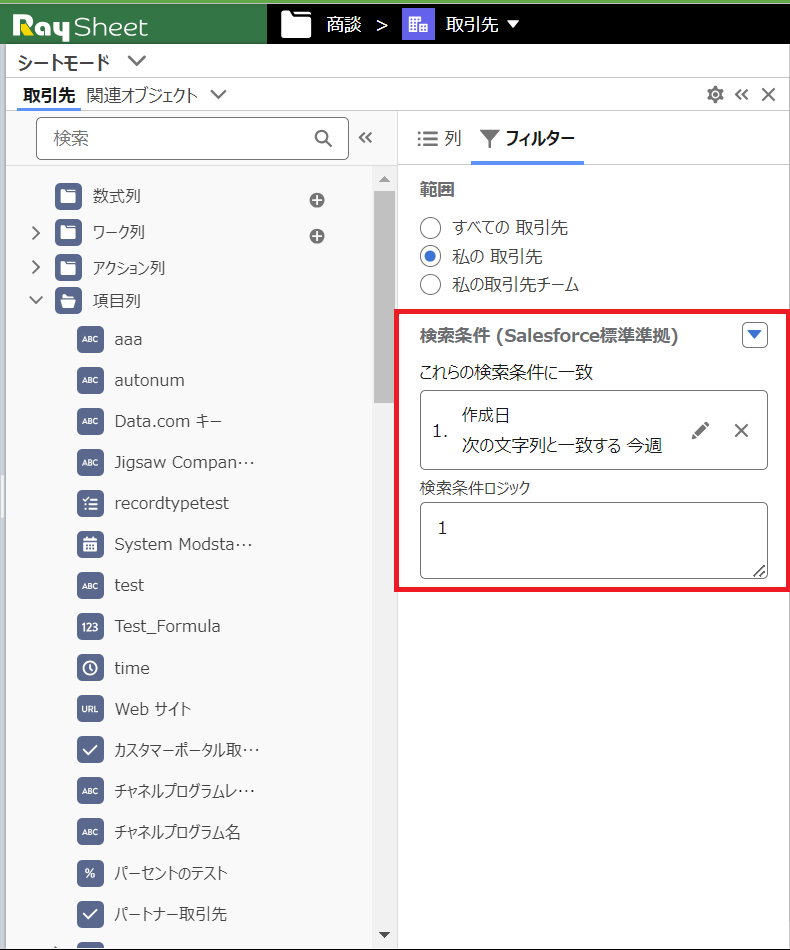The width and height of the screenshot is (790, 950).
Task: Click the アクション列 label
Action: pyautogui.click(x=128, y=268)
